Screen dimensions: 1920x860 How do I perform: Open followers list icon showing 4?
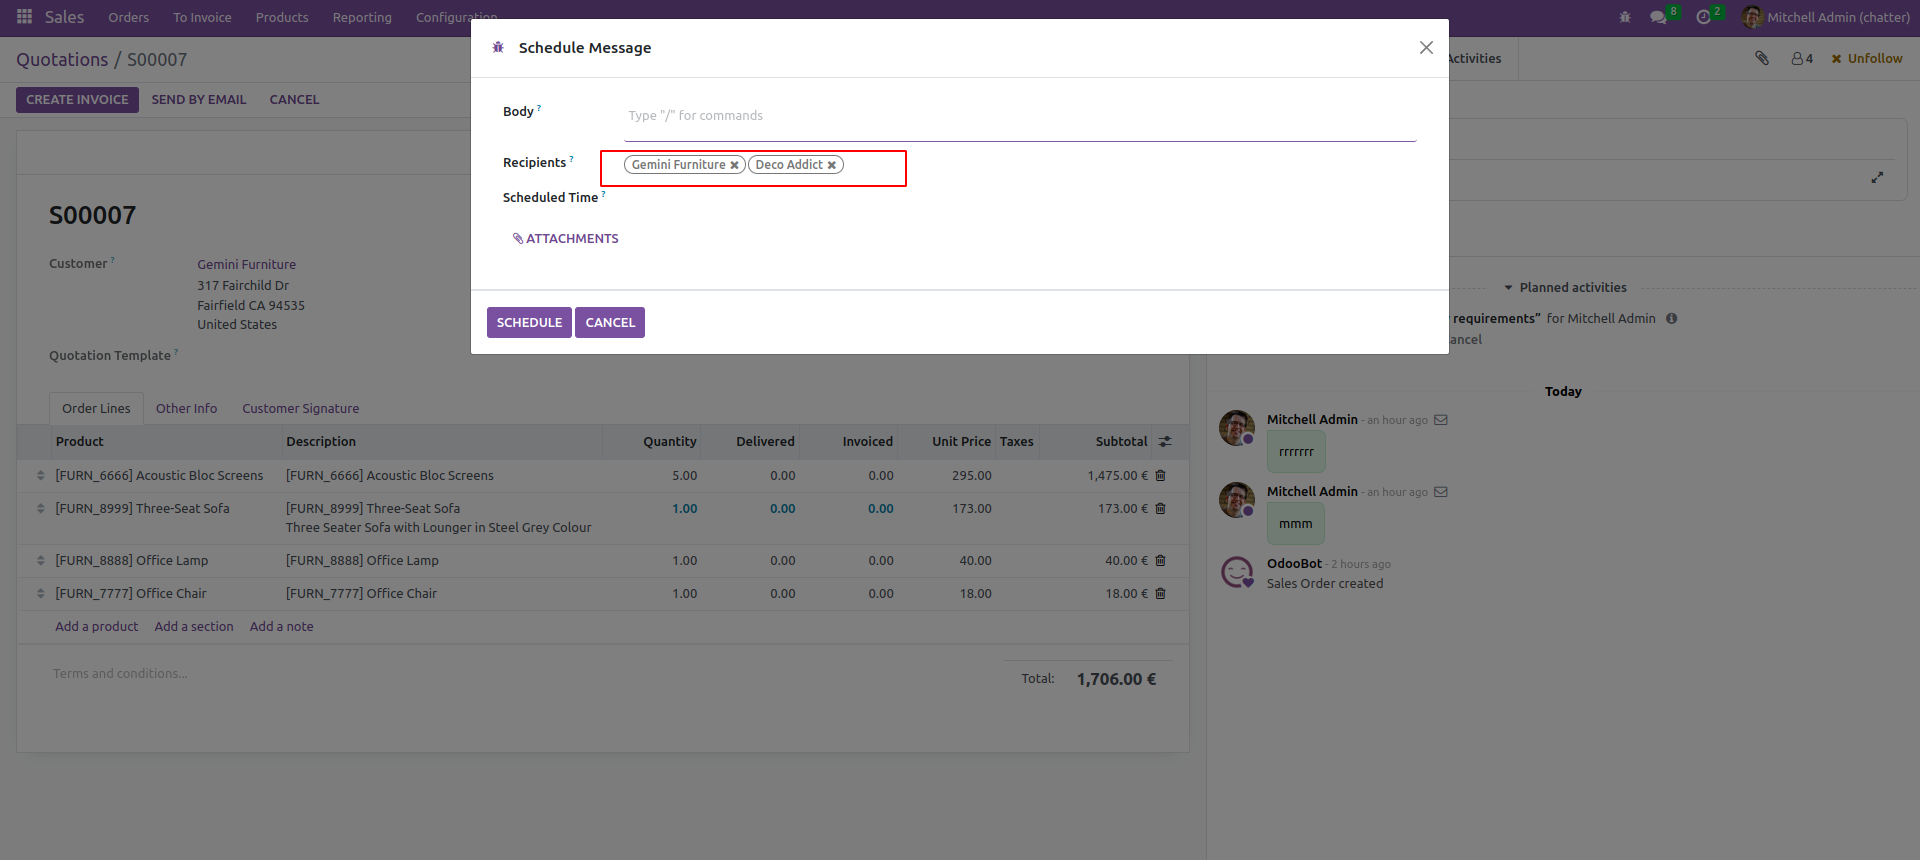tap(1801, 59)
